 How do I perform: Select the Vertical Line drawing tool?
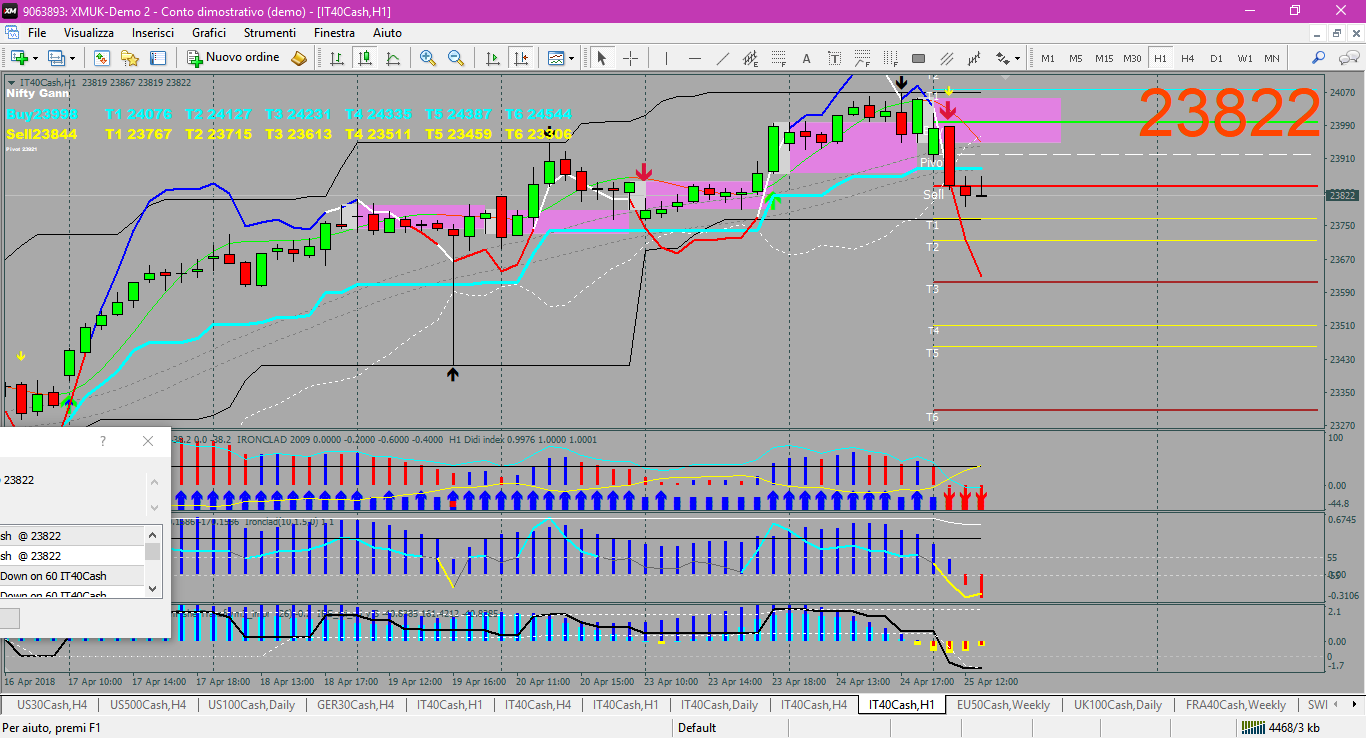tap(666, 58)
